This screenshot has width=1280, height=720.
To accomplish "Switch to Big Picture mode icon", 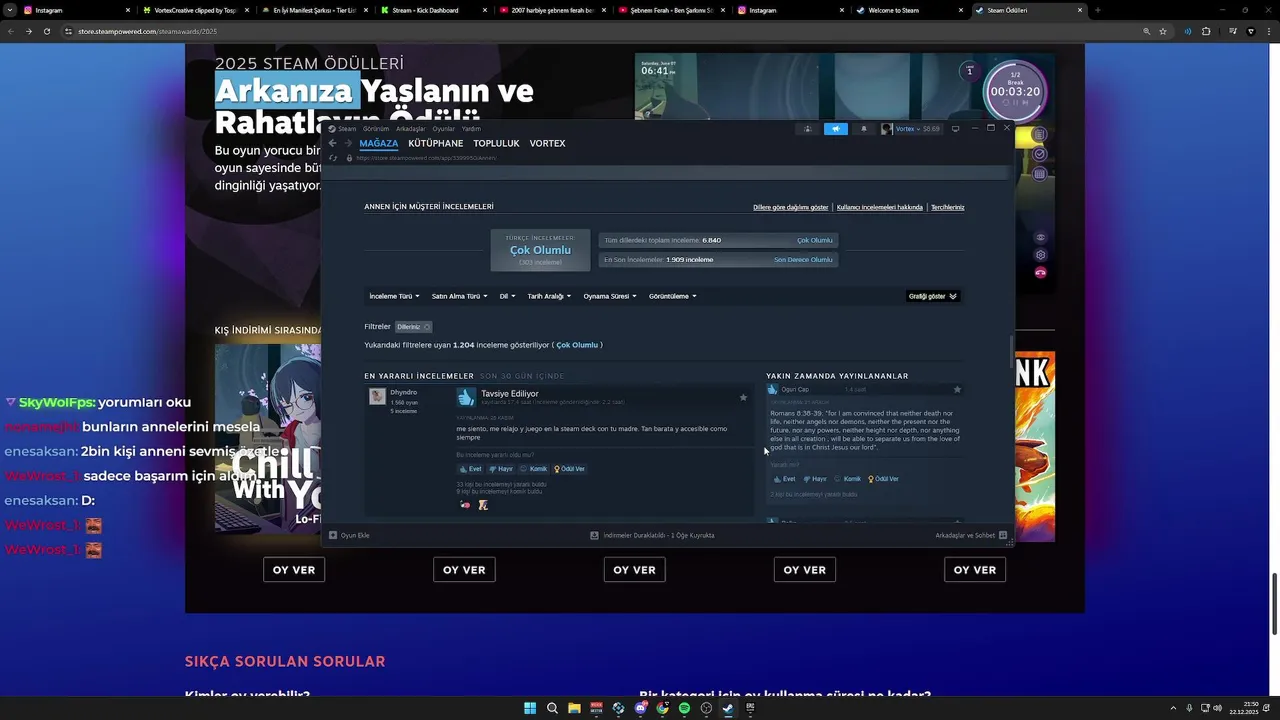I will tap(955, 129).
